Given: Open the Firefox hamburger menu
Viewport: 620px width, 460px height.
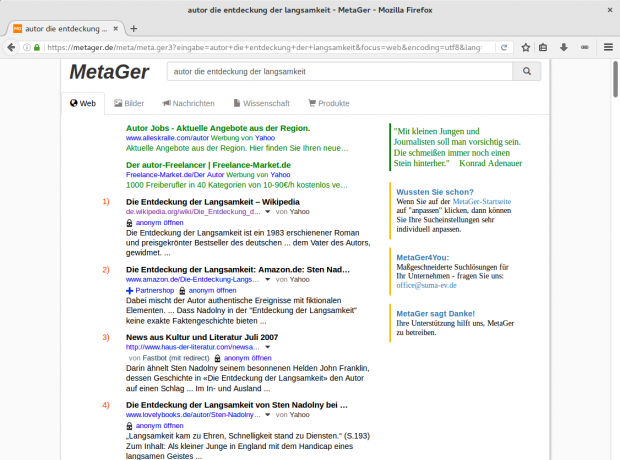Looking at the screenshot, I should 609,47.
